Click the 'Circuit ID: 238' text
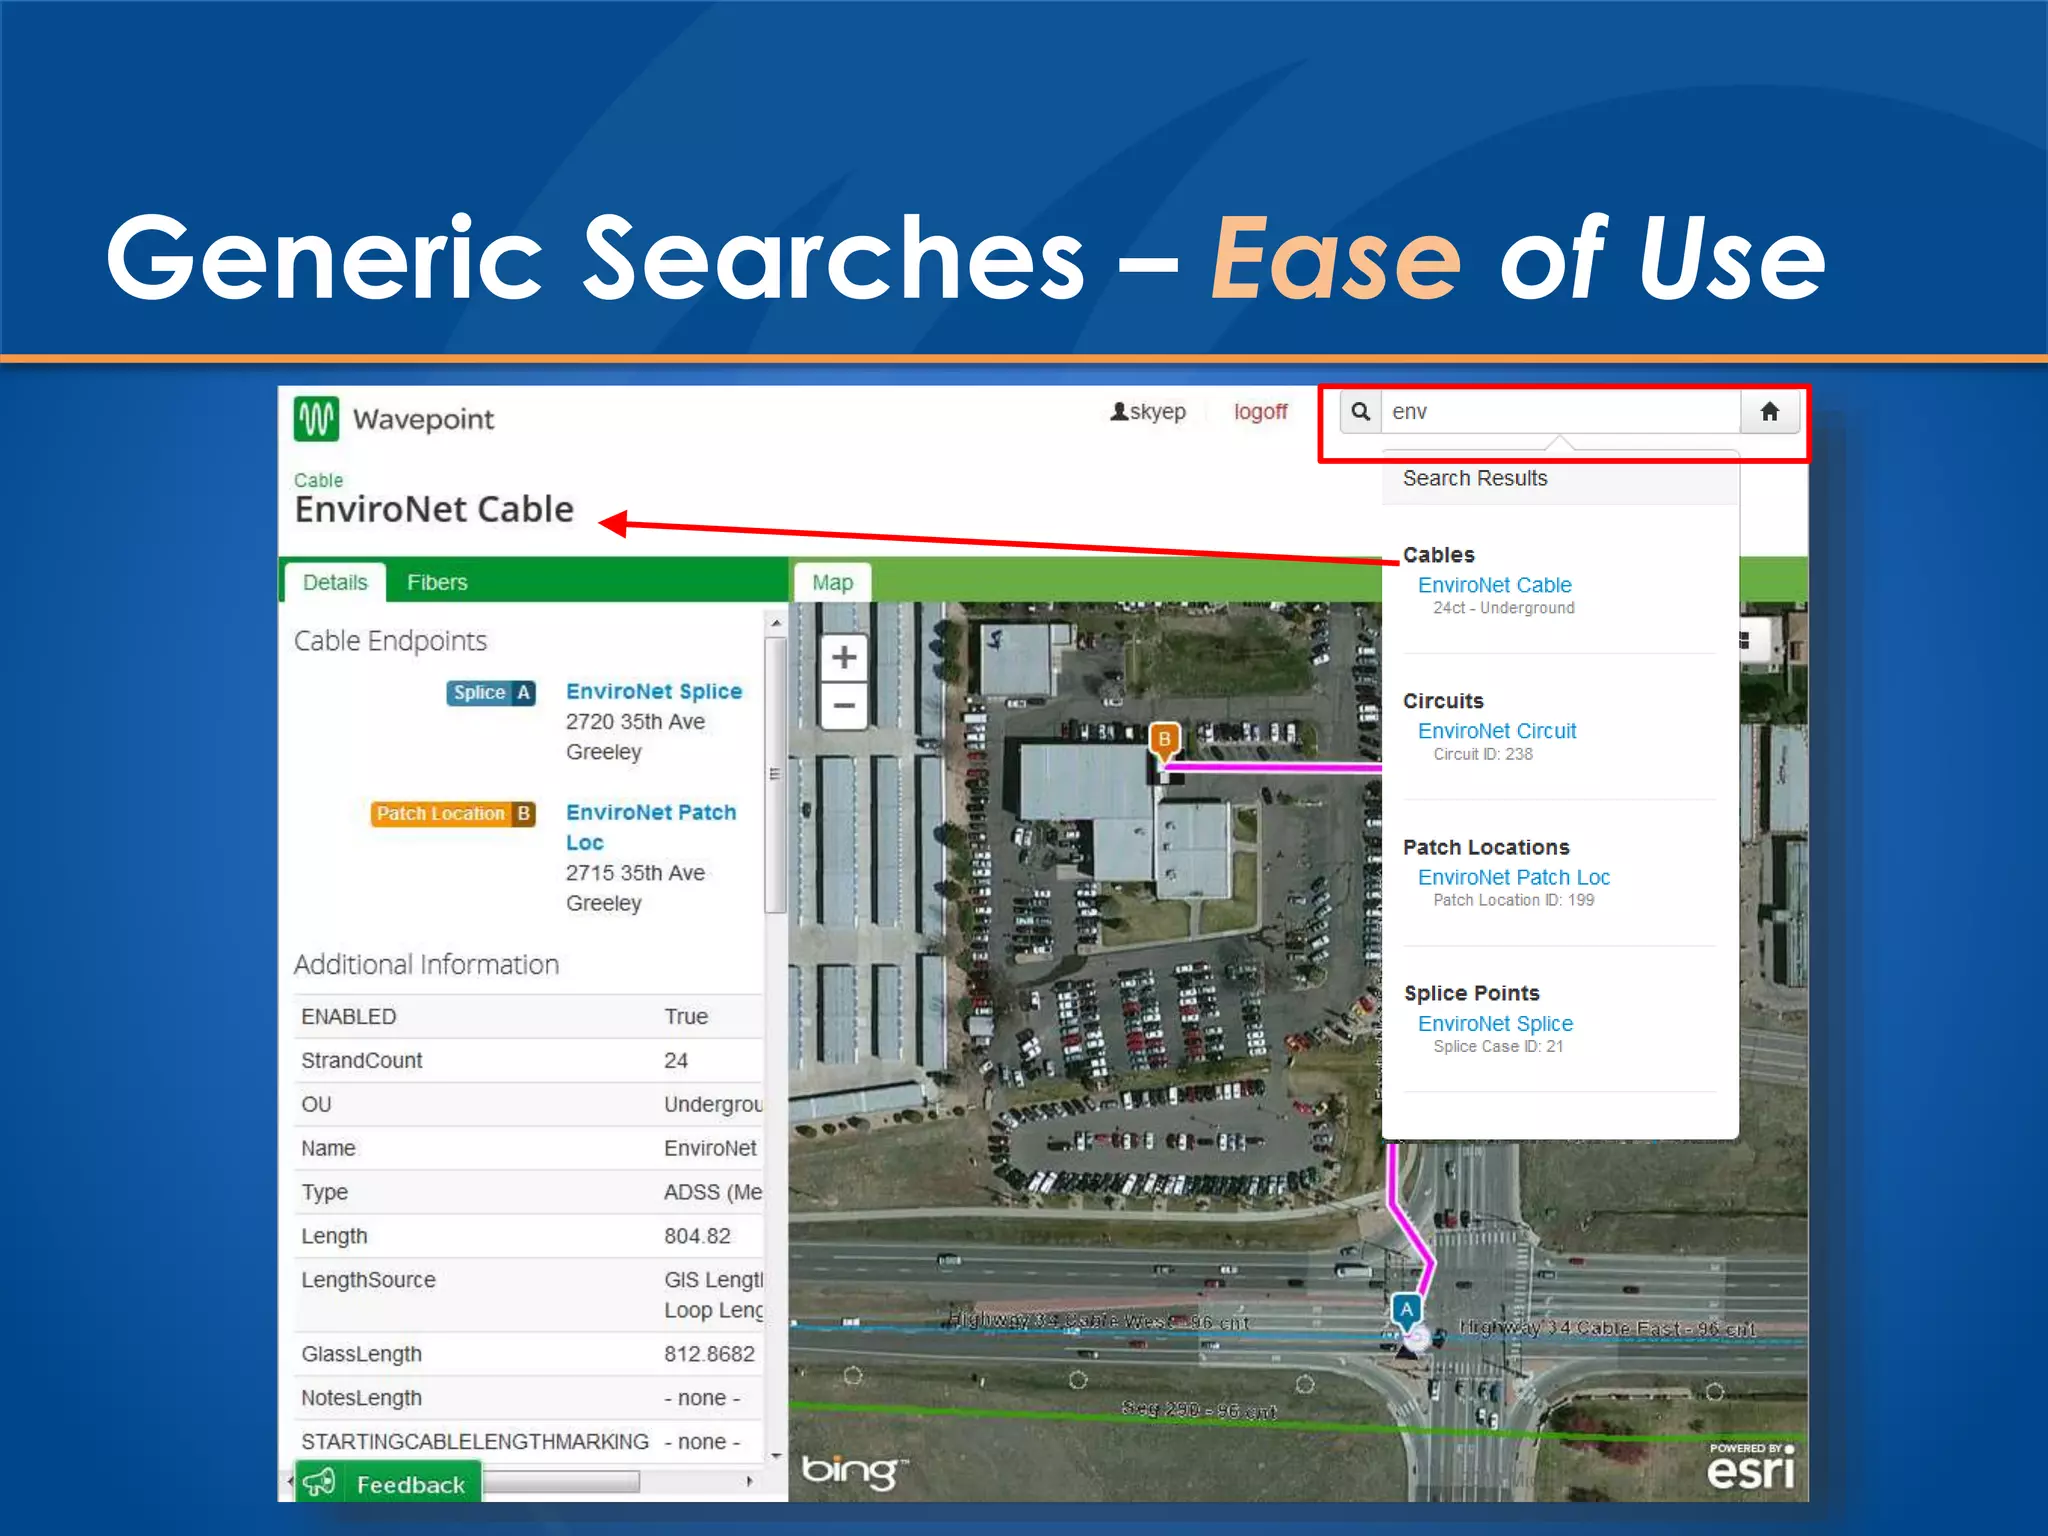 point(1483,754)
